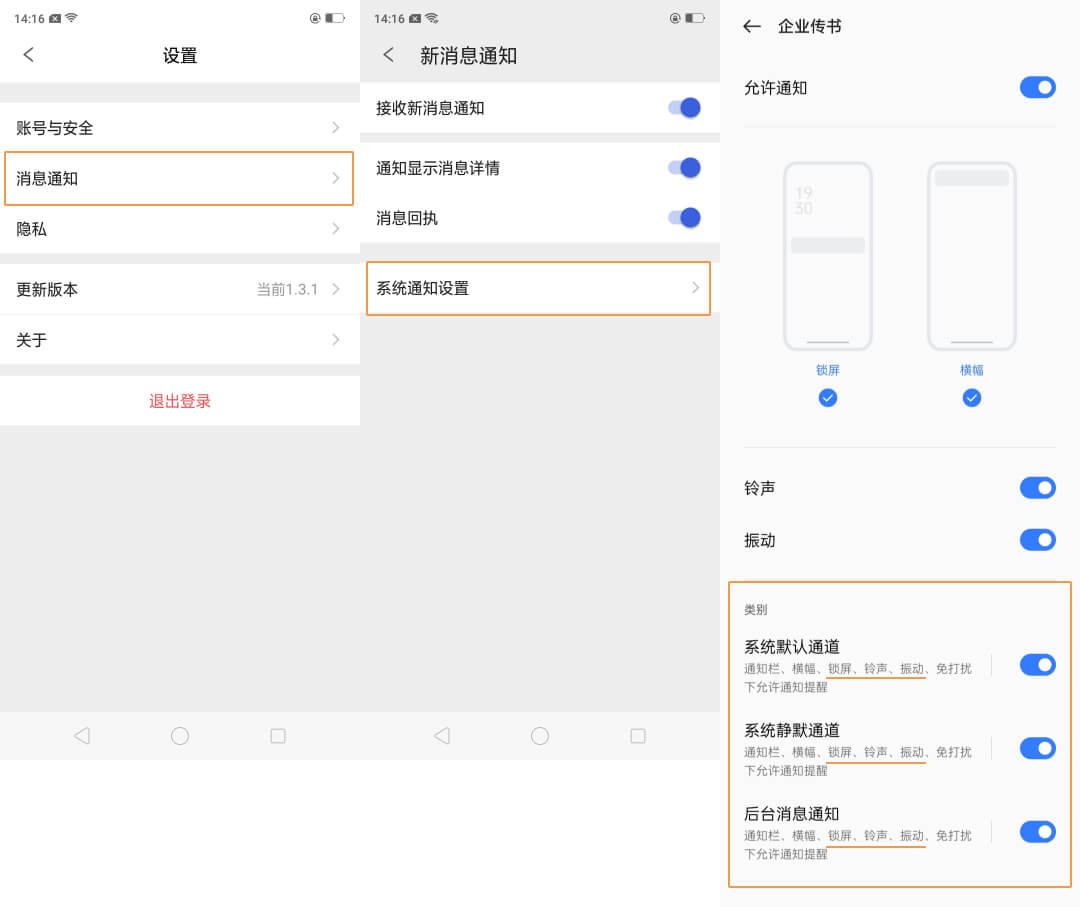Tap back arrow on 设置 screen
This screenshot has width=1080, height=907.
[x=28, y=55]
